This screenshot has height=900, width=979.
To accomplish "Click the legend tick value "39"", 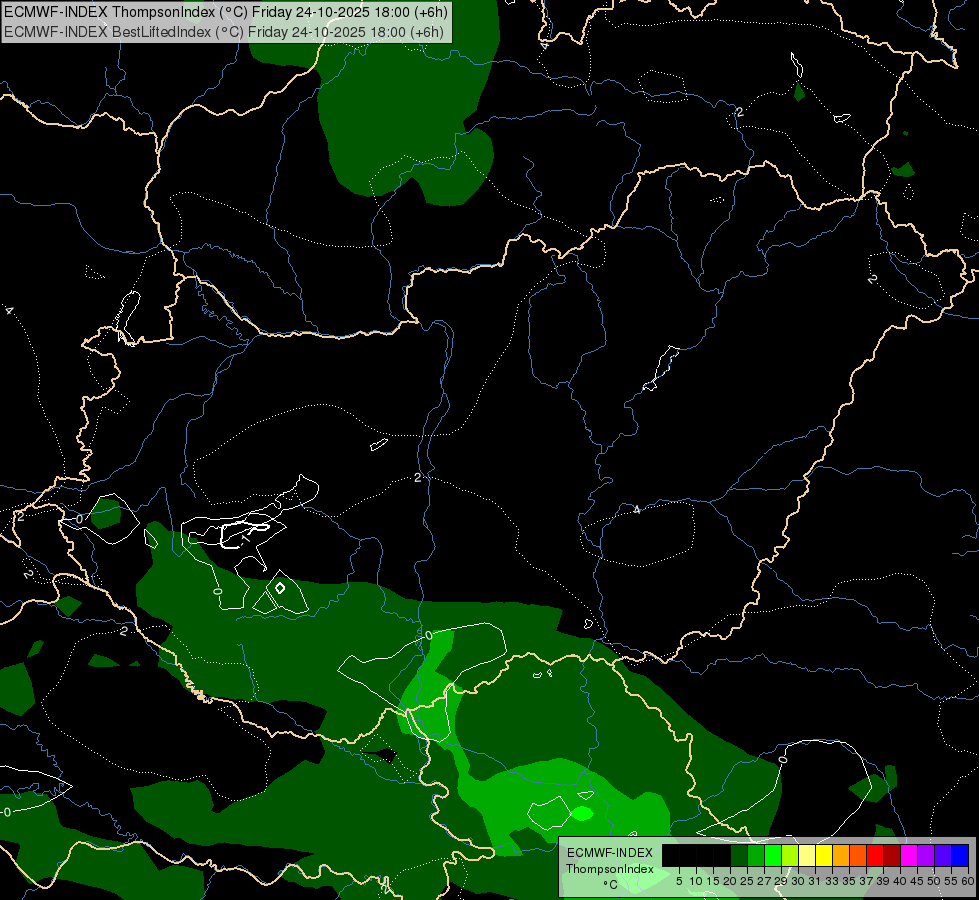I will pyautogui.click(x=883, y=881).
